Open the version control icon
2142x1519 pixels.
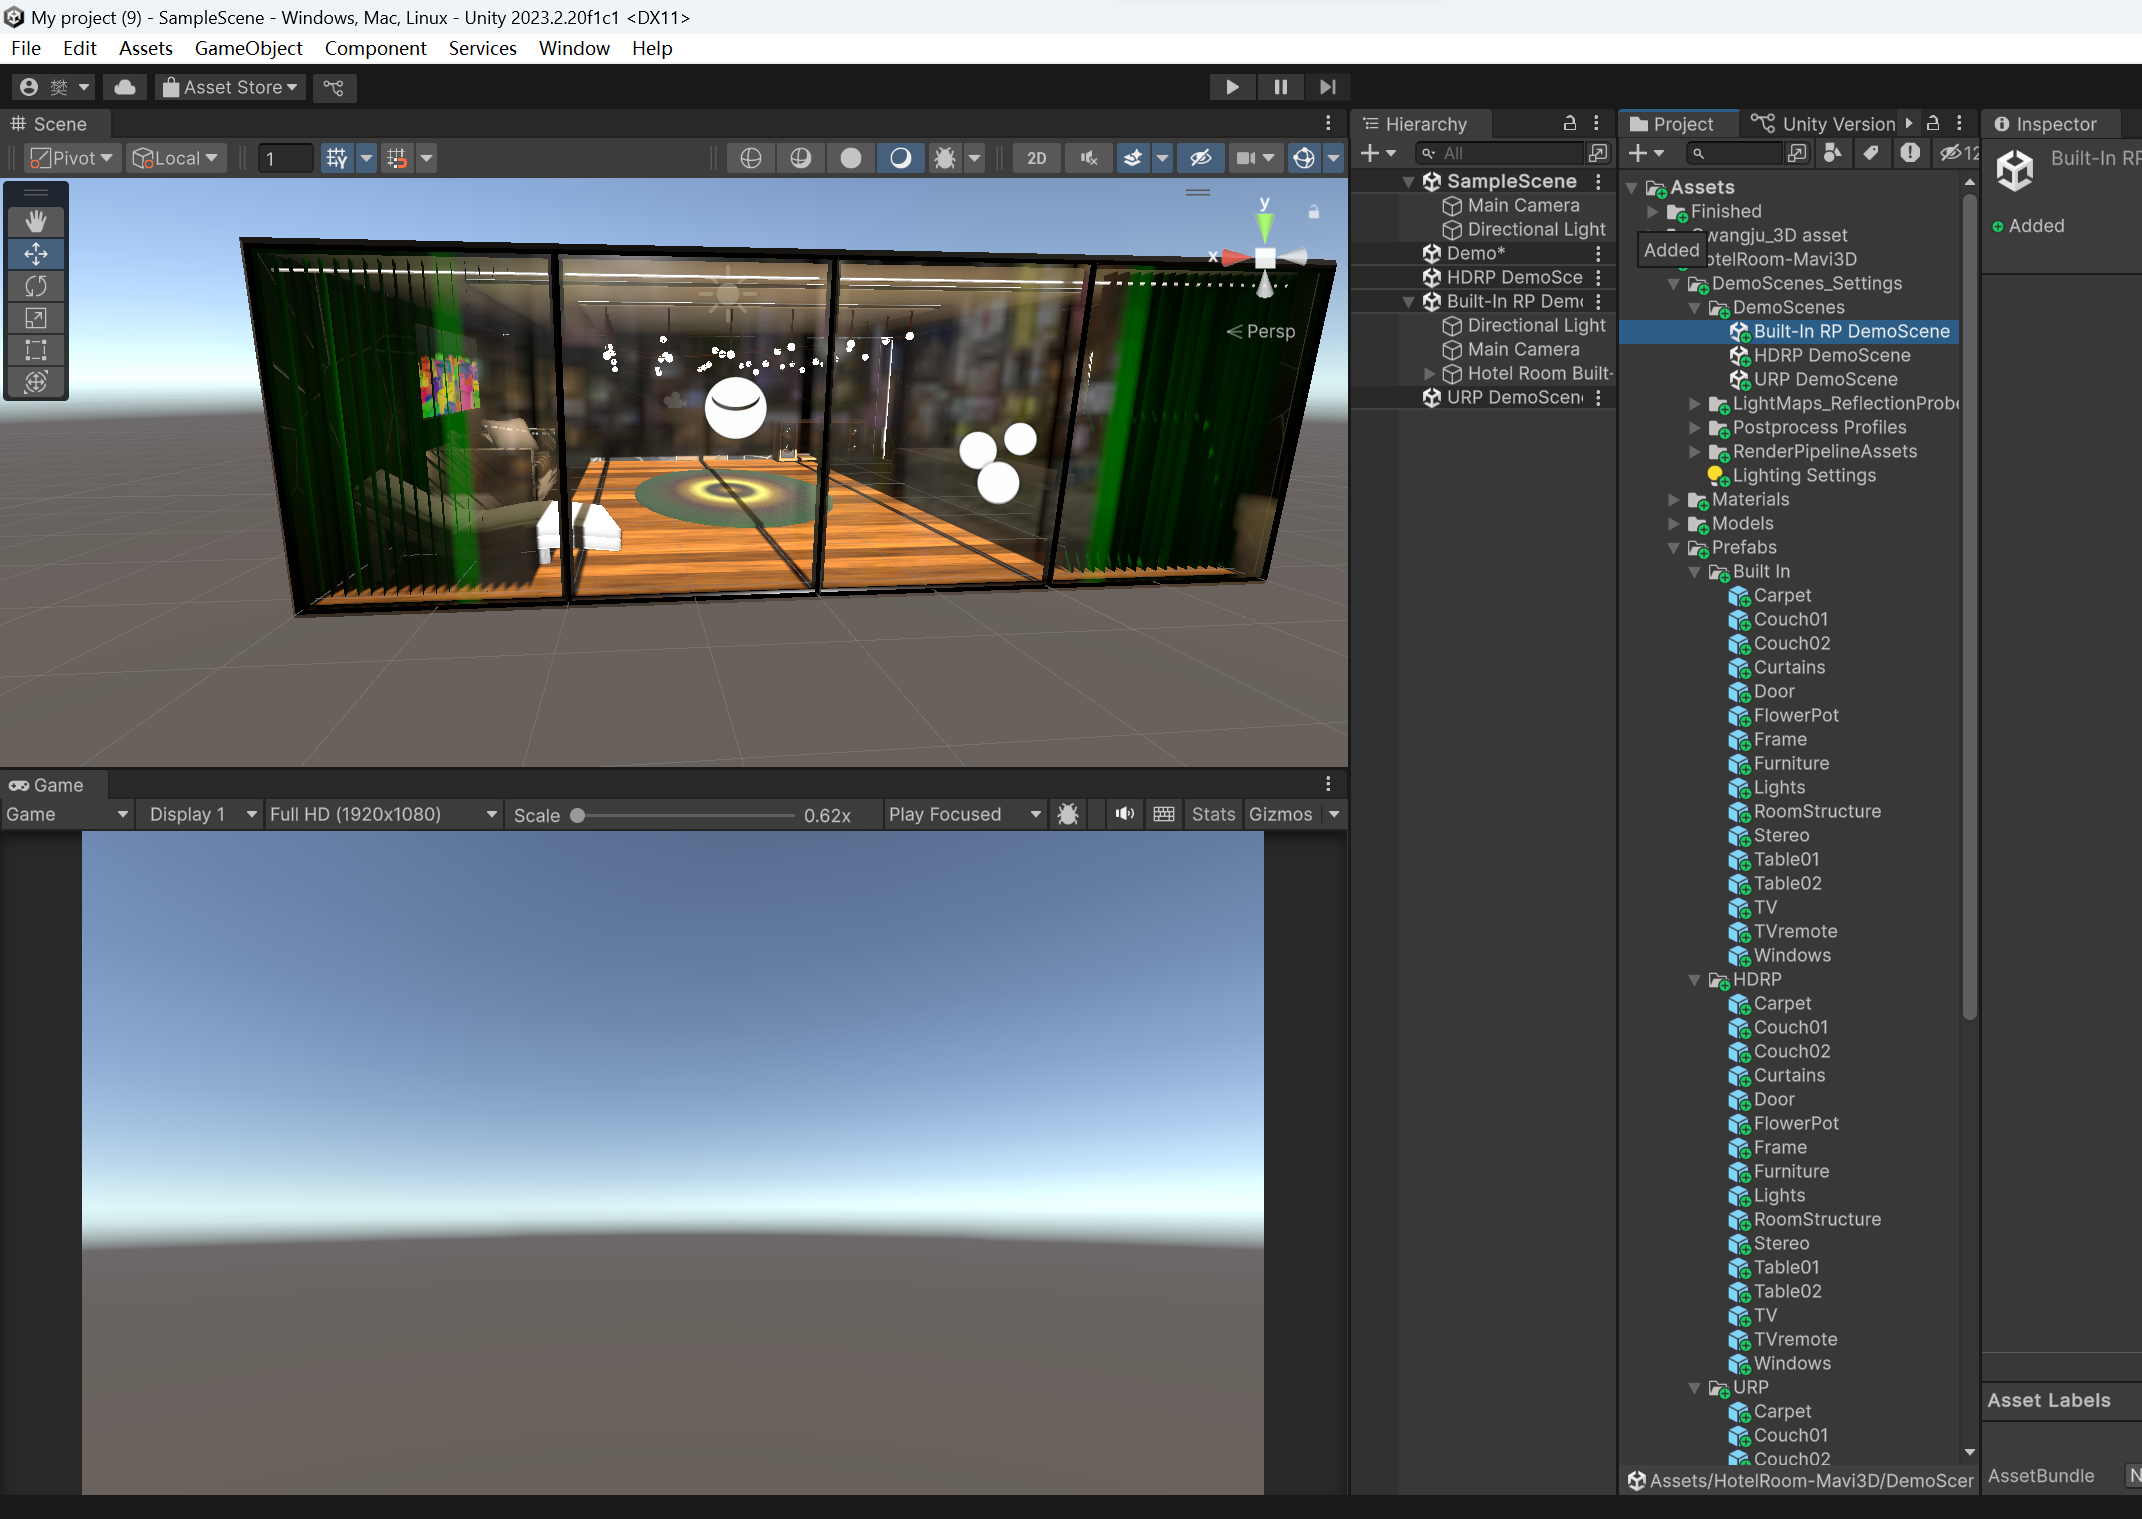(334, 87)
